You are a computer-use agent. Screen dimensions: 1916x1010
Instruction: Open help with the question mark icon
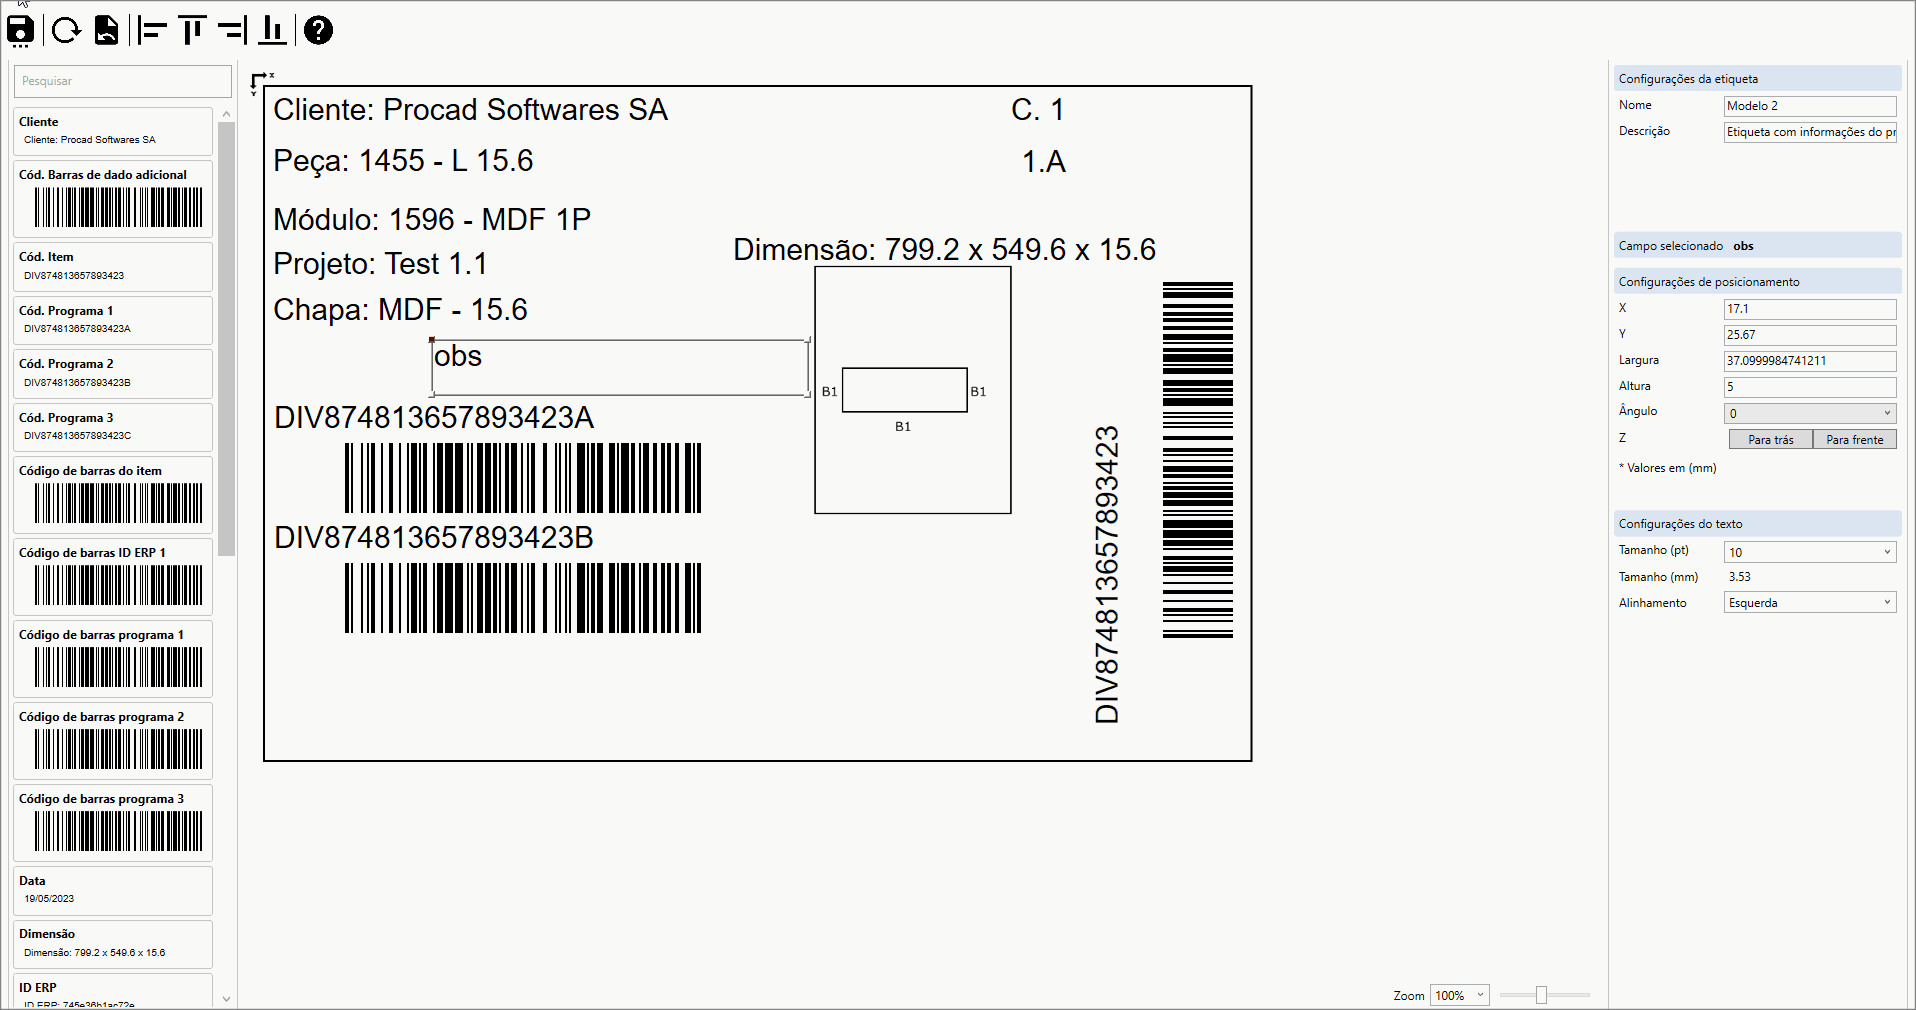coord(318,30)
